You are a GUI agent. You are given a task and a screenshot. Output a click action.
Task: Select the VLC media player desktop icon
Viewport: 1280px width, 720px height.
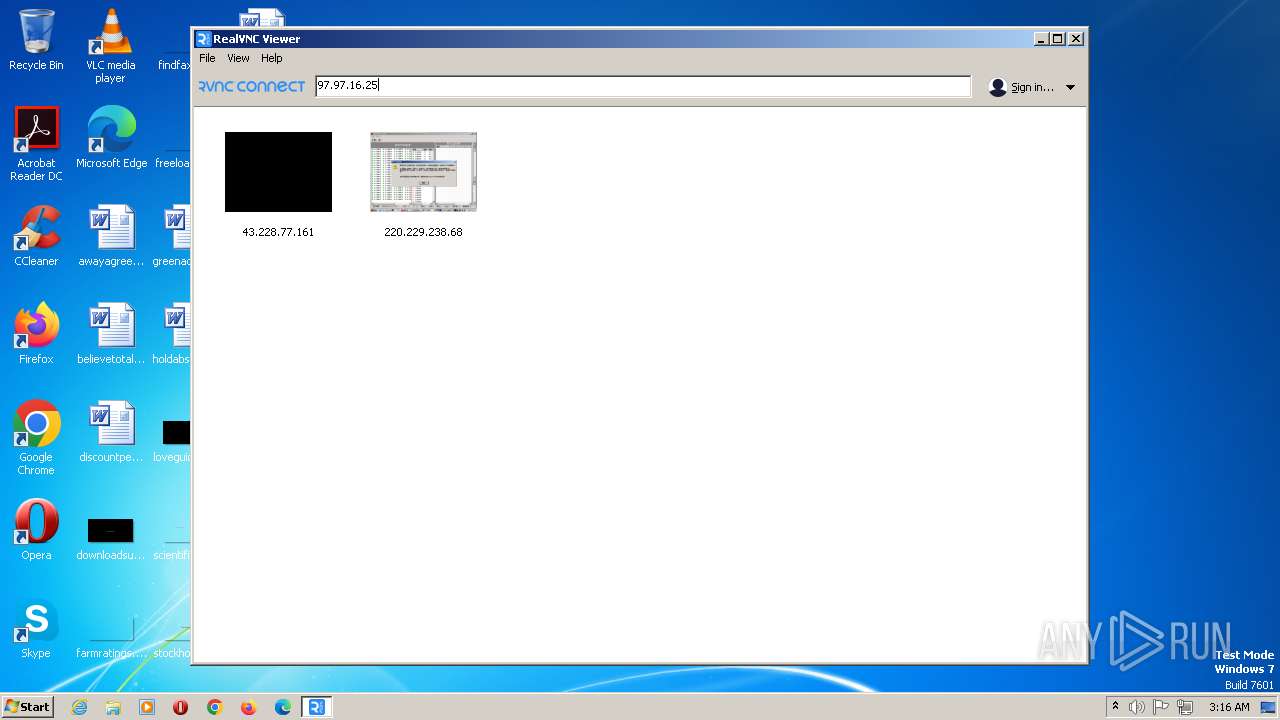coord(110,46)
